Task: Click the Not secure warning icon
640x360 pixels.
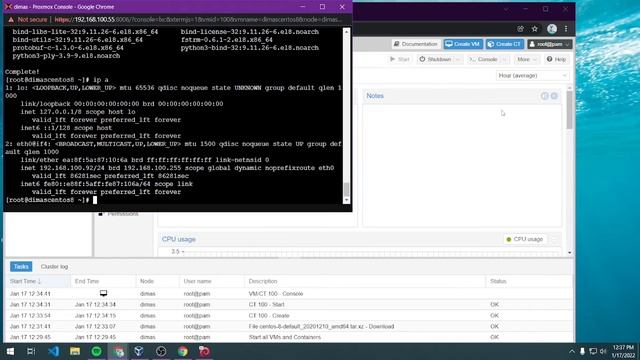Action: (x=11, y=20)
